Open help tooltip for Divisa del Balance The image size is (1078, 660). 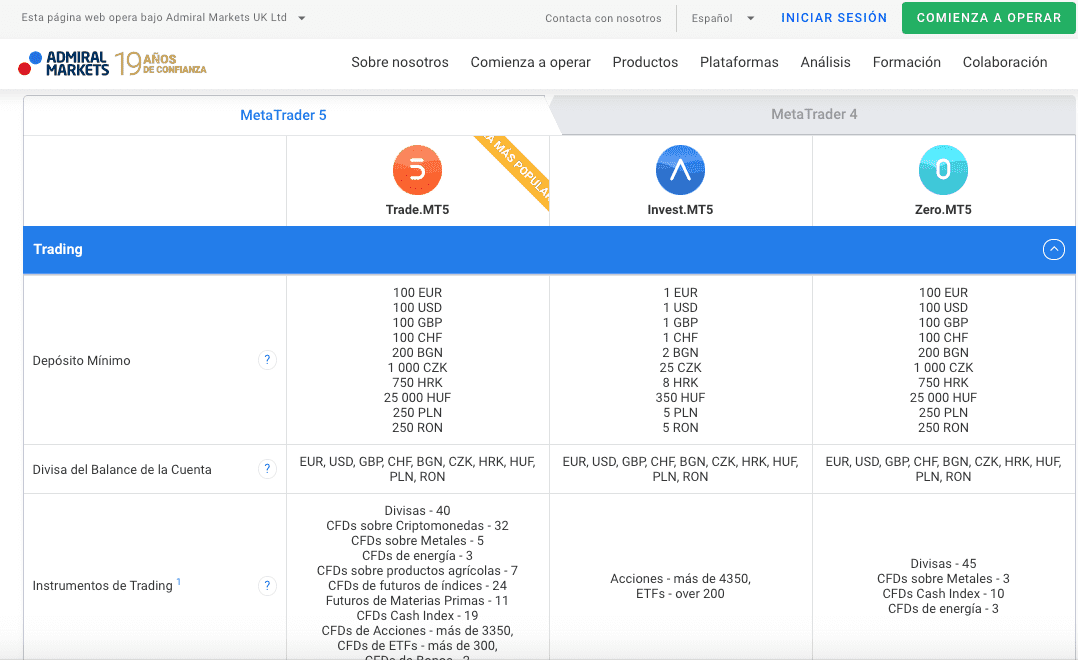pyautogui.click(x=267, y=469)
